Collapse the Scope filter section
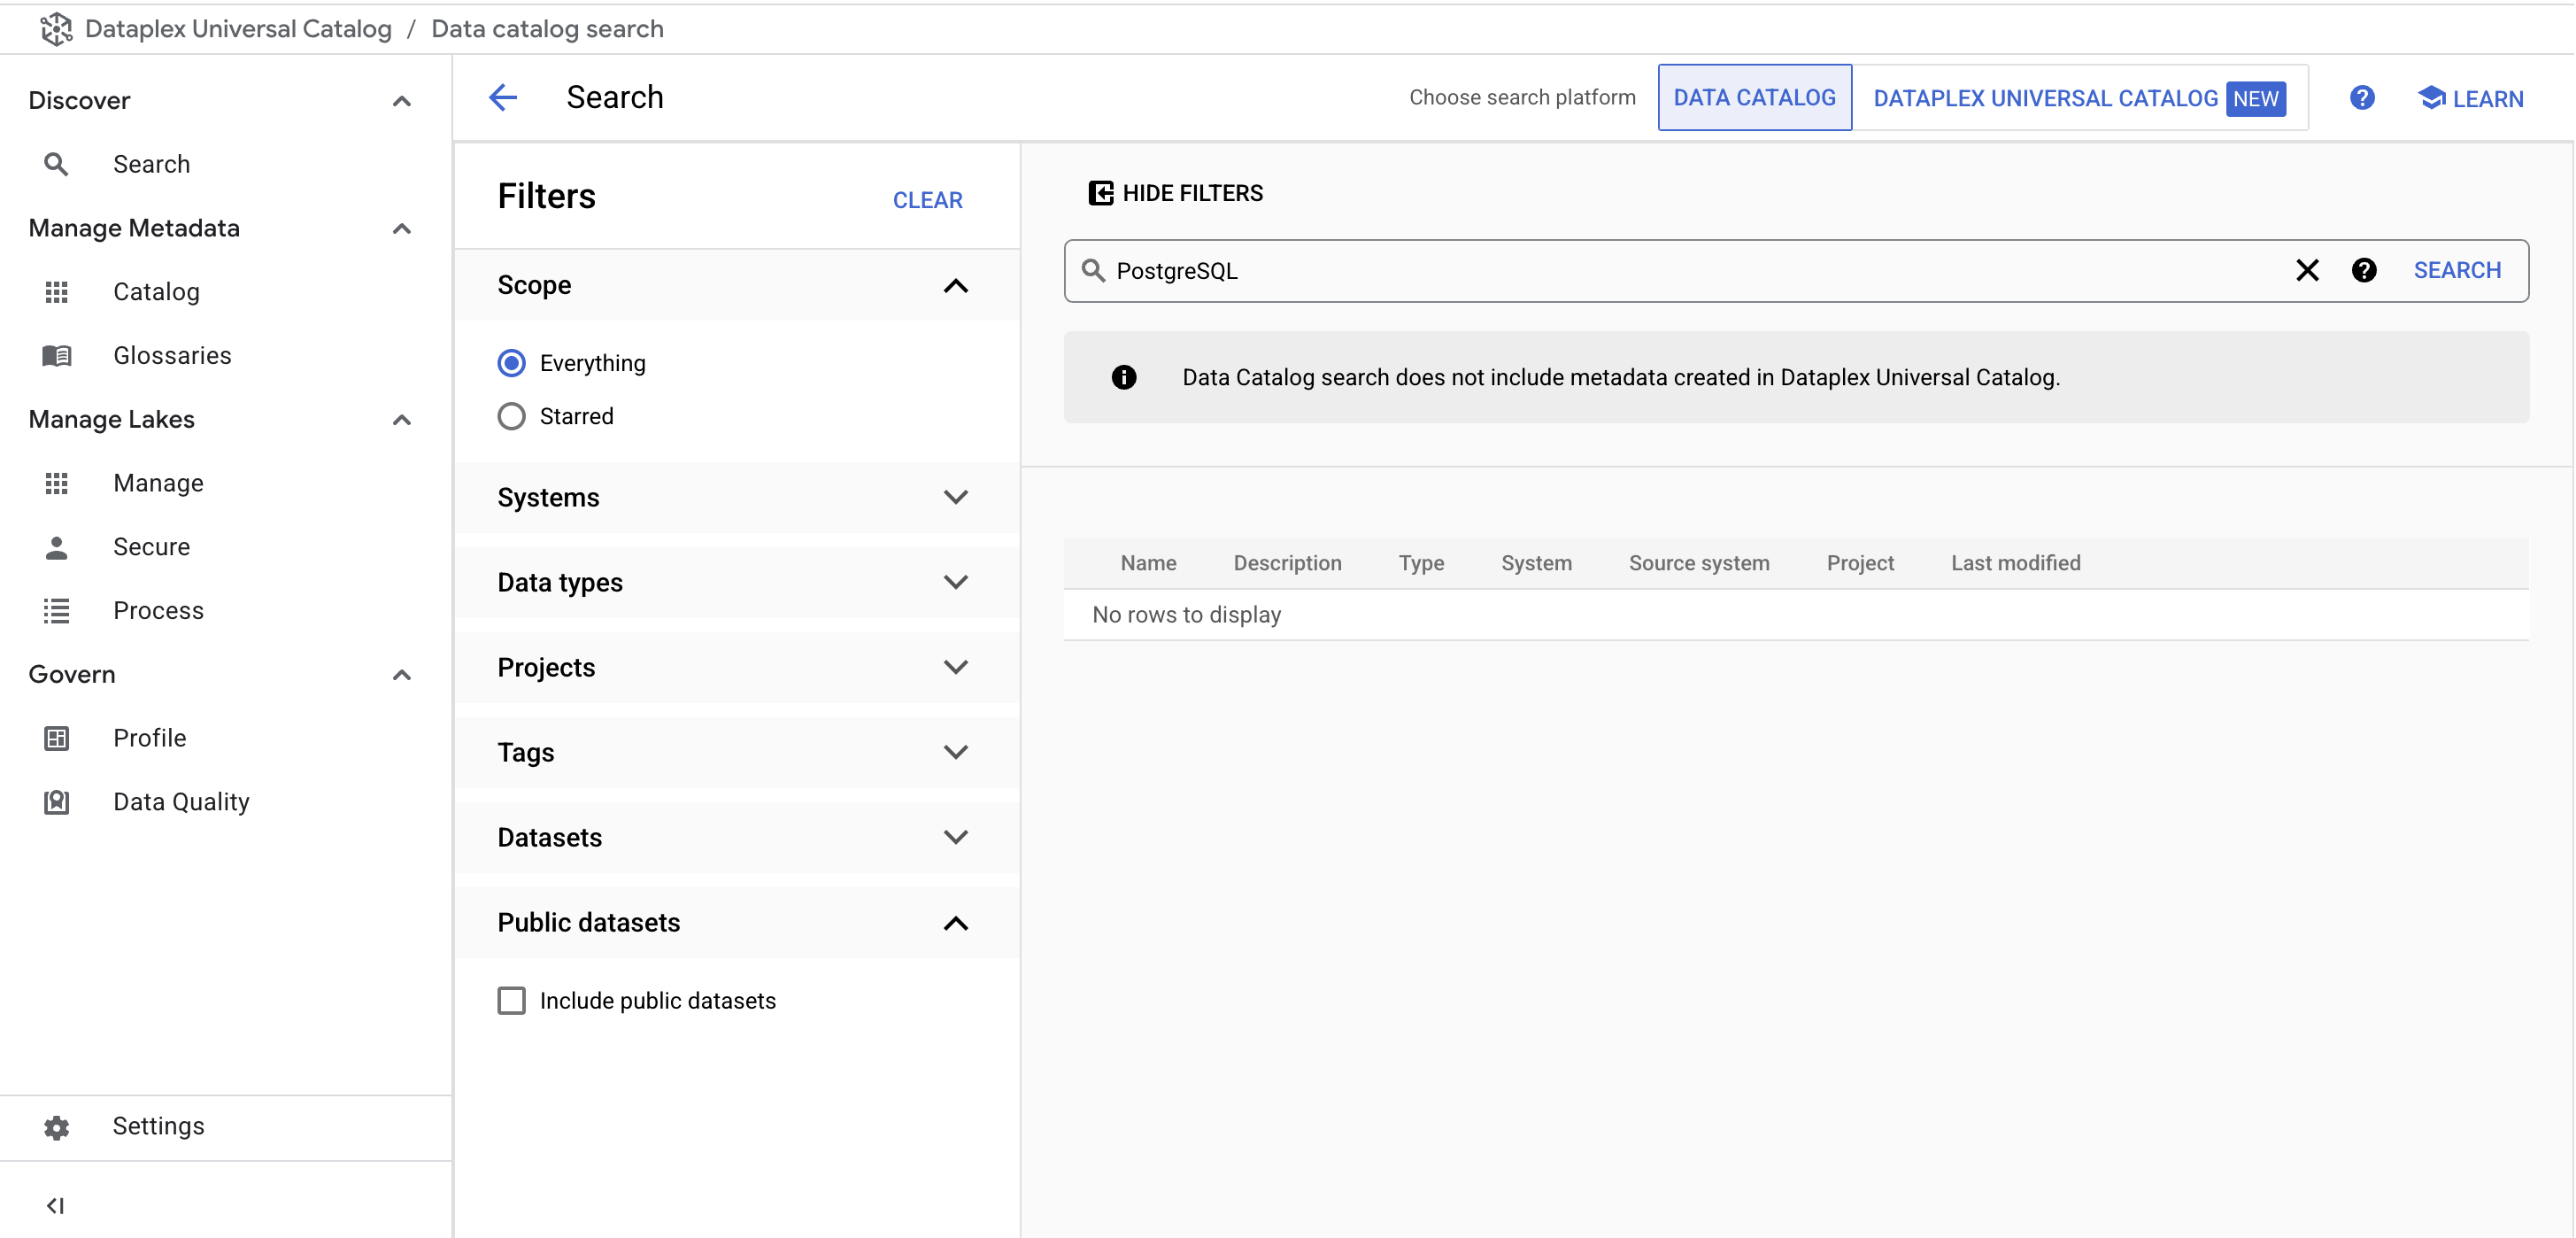 (x=956, y=286)
